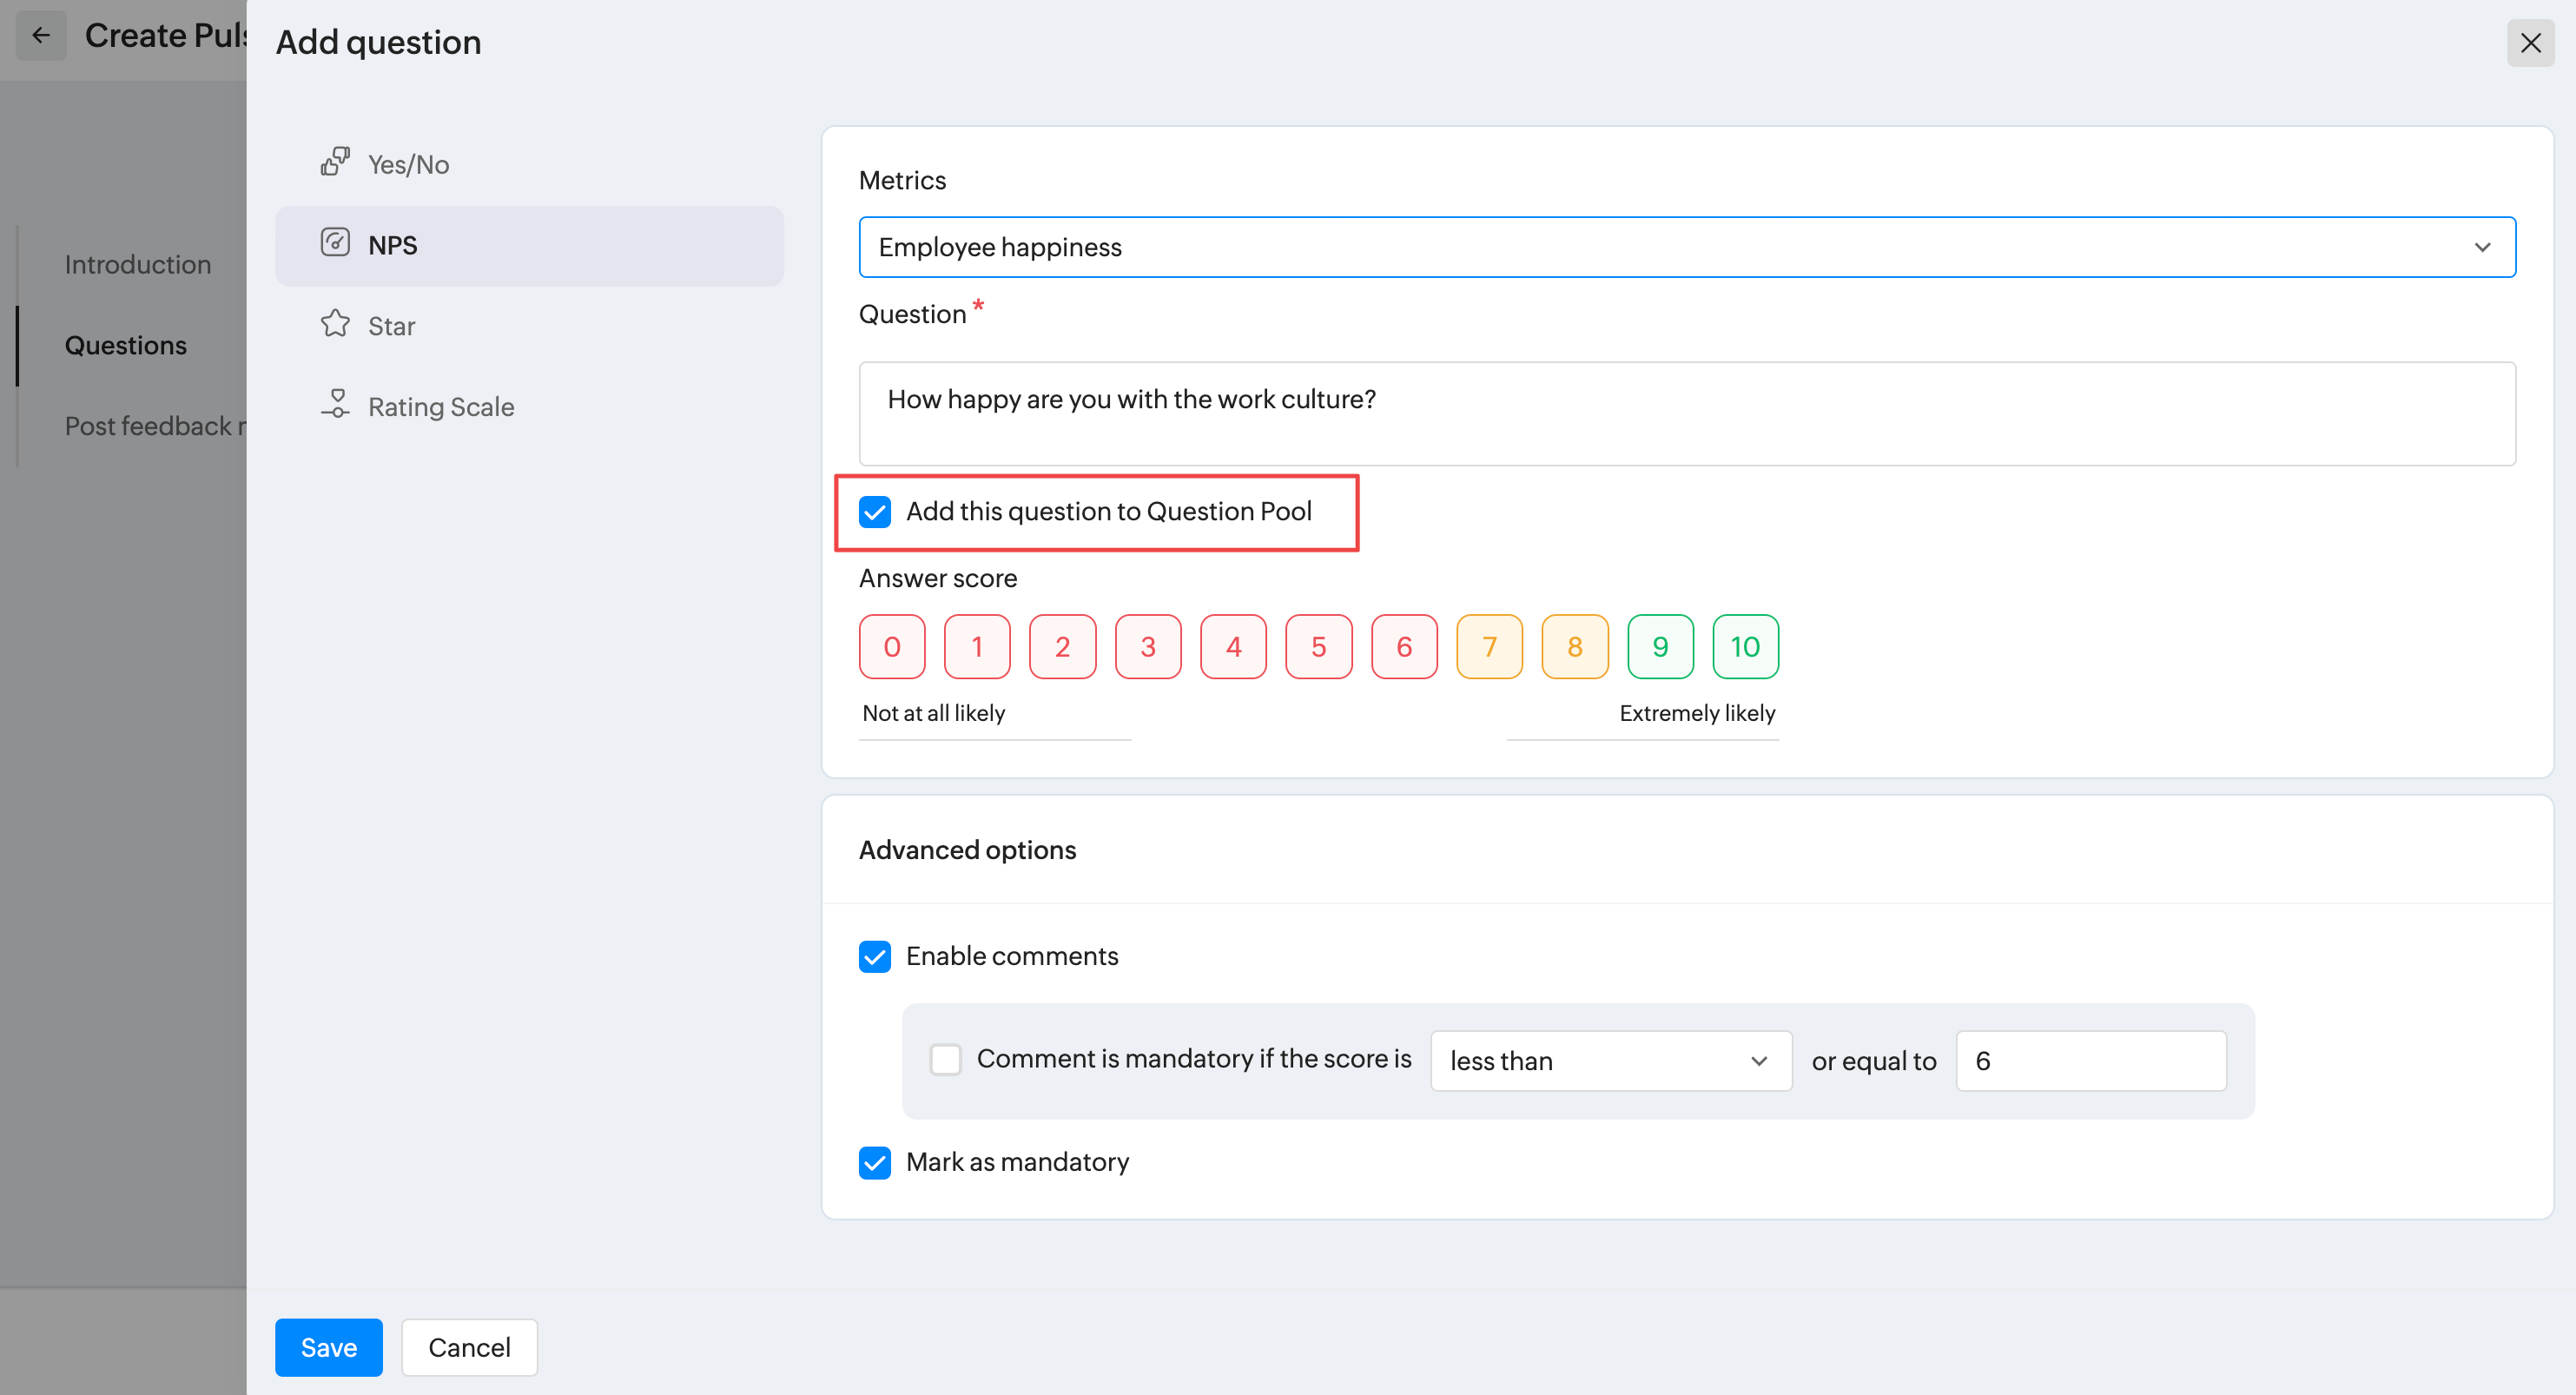Image resolution: width=2576 pixels, height=1395 pixels.
Task: Select answer score 0
Action: (x=892, y=647)
